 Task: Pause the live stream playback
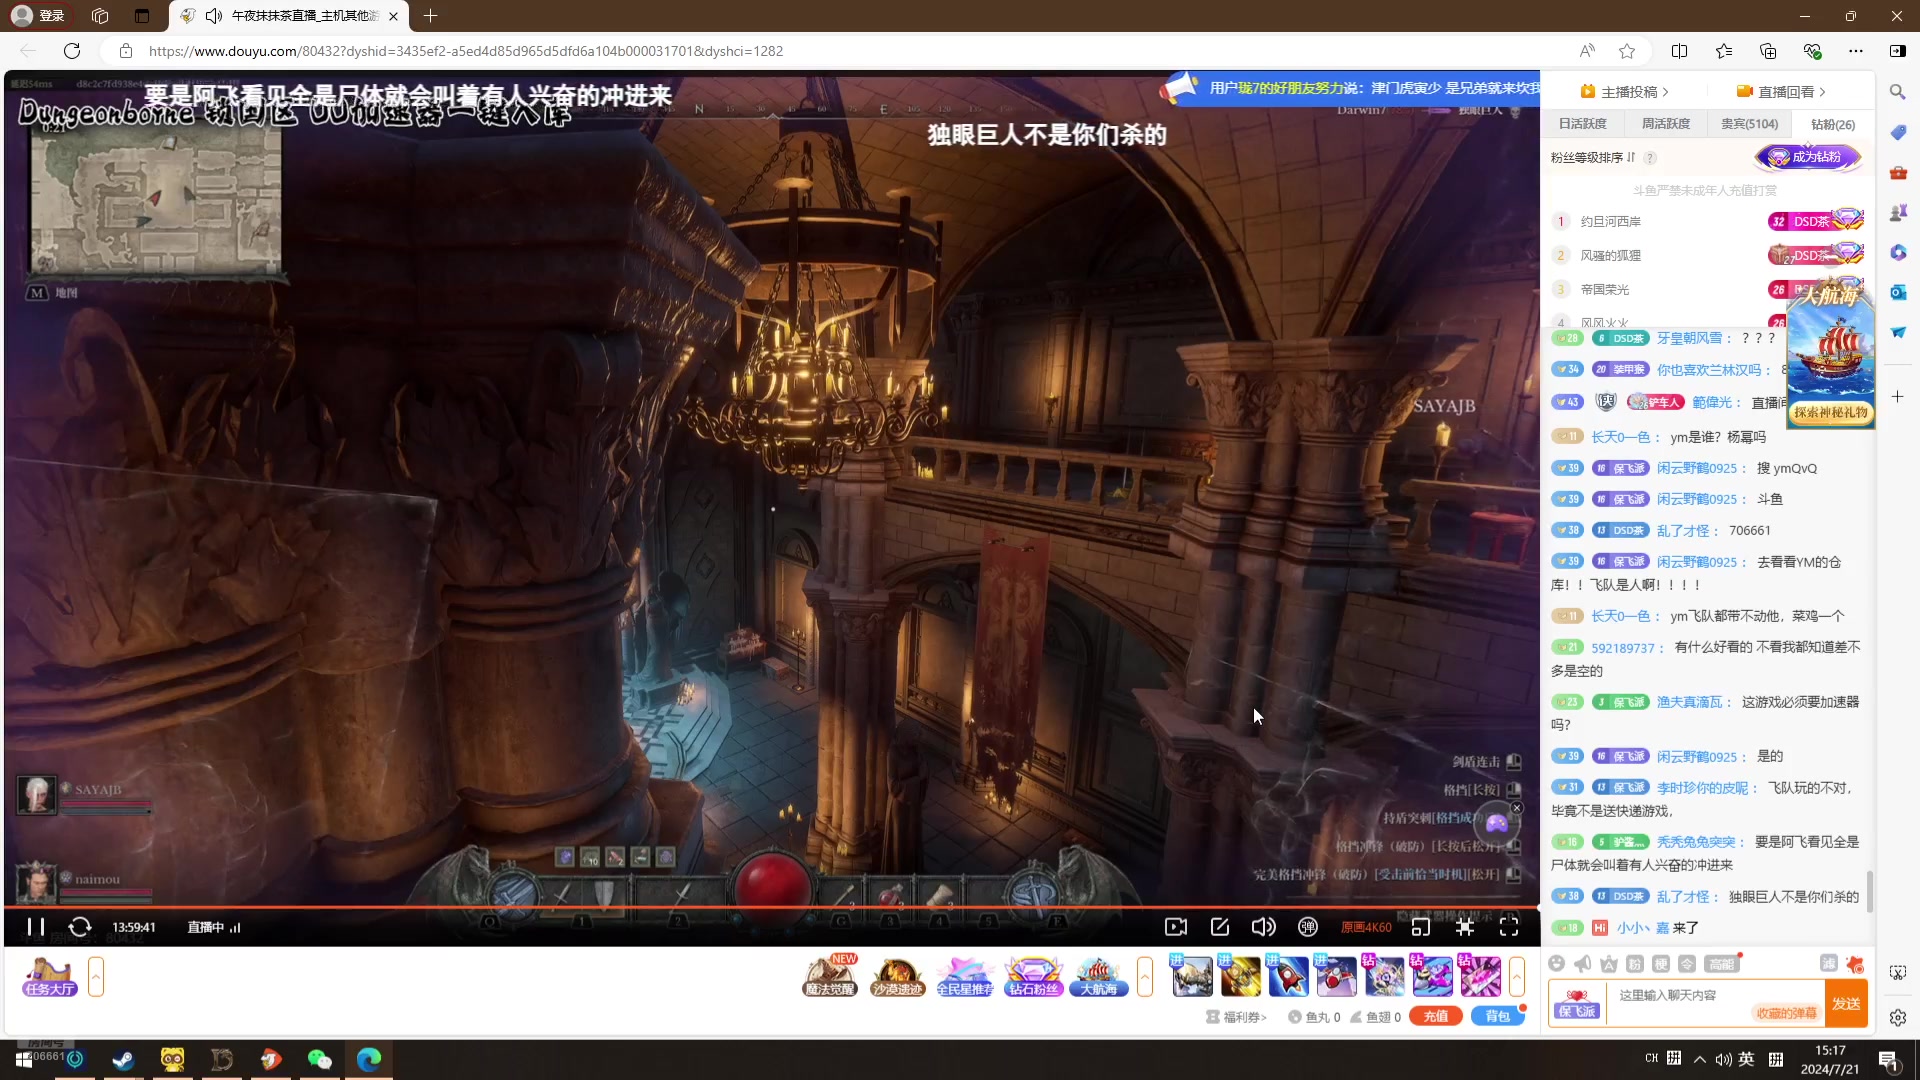[x=35, y=927]
